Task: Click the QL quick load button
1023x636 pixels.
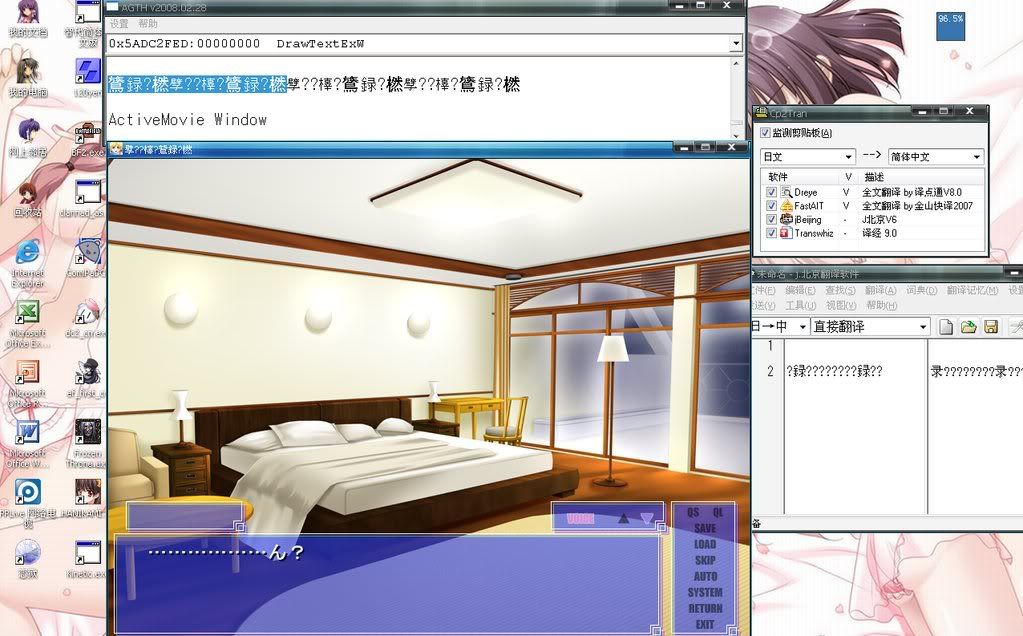Action: (718, 513)
